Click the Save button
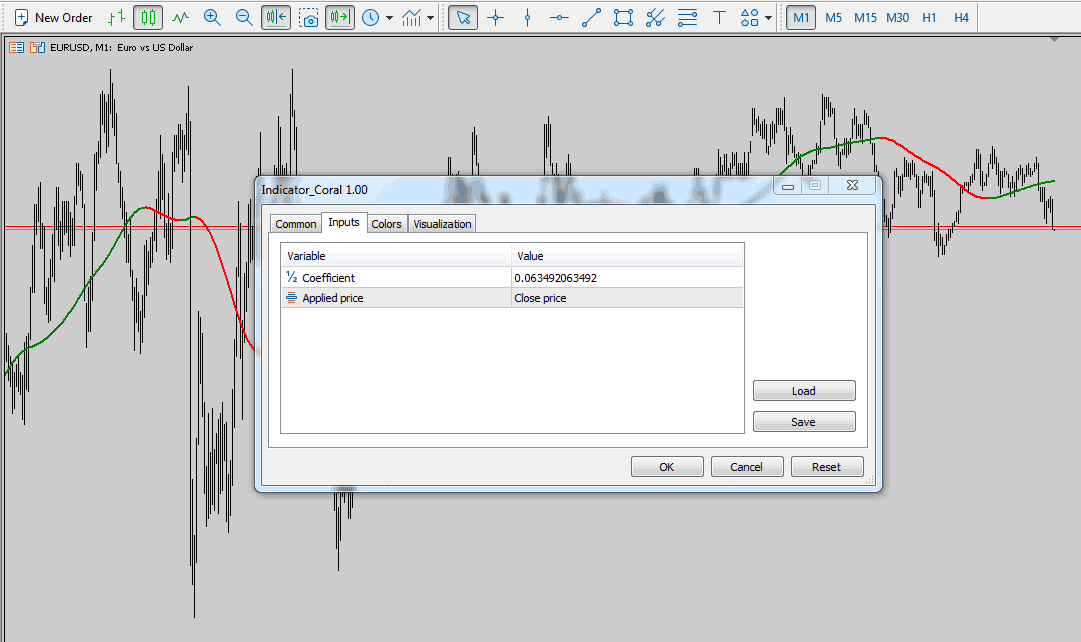Screen dimensions: 1081x642 coord(804,422)
